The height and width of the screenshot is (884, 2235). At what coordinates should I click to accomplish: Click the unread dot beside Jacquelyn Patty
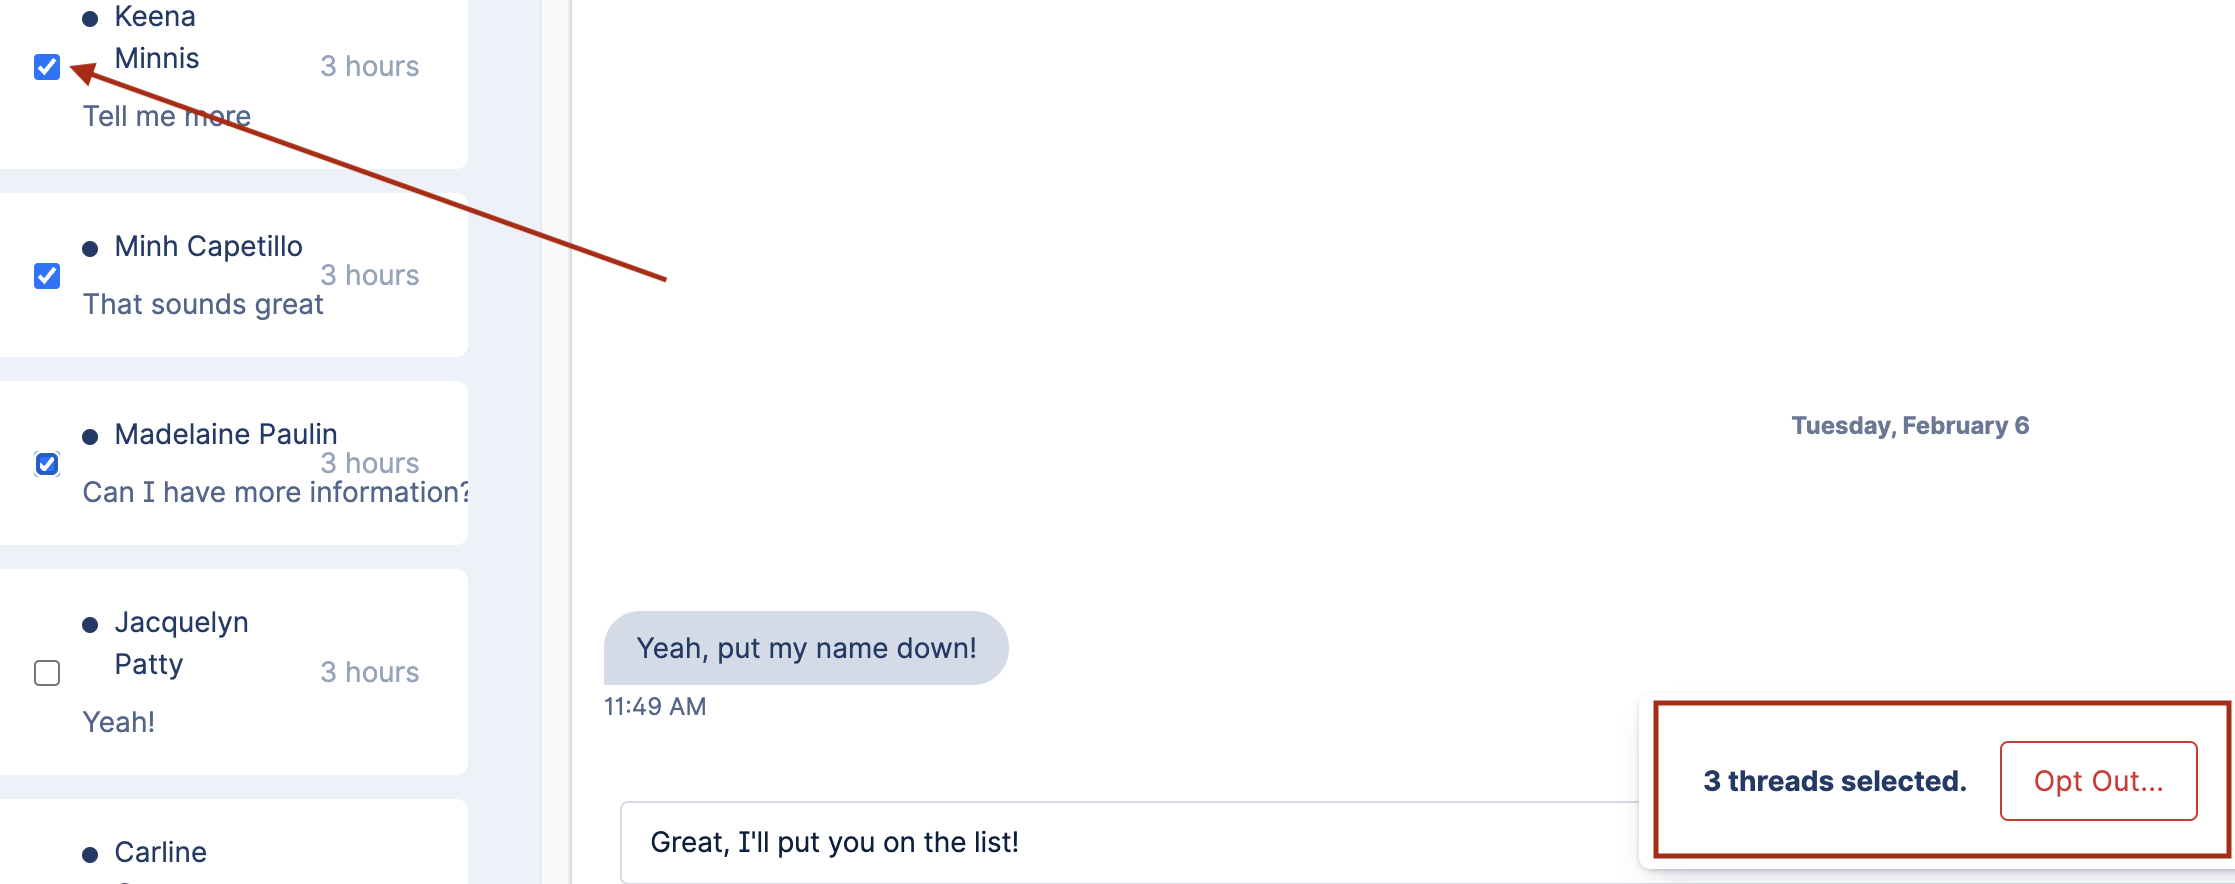coord(90,625)
